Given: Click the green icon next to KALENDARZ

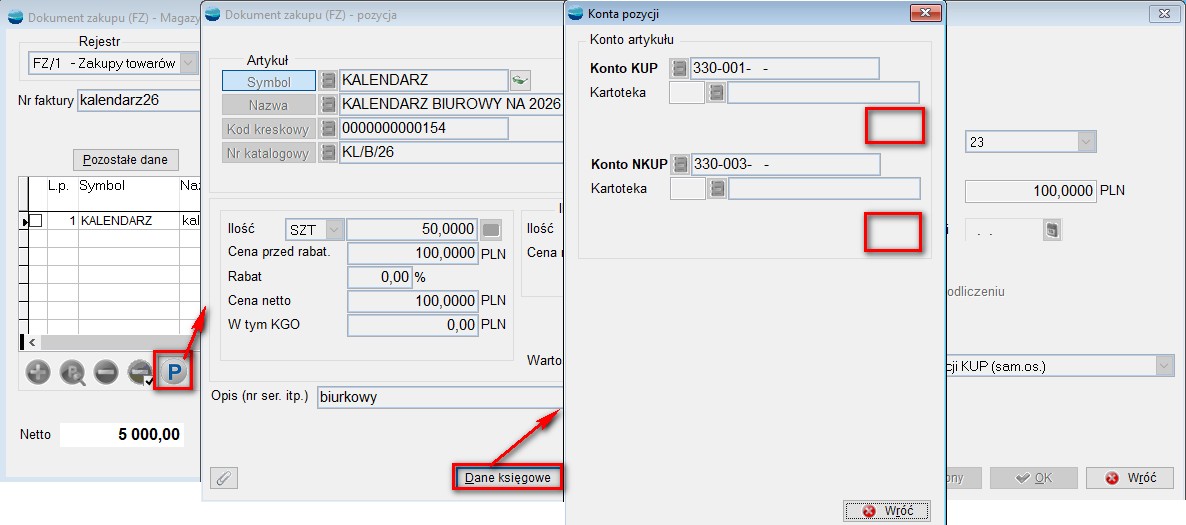Looking at the screenshot, I should coord(520,80).
